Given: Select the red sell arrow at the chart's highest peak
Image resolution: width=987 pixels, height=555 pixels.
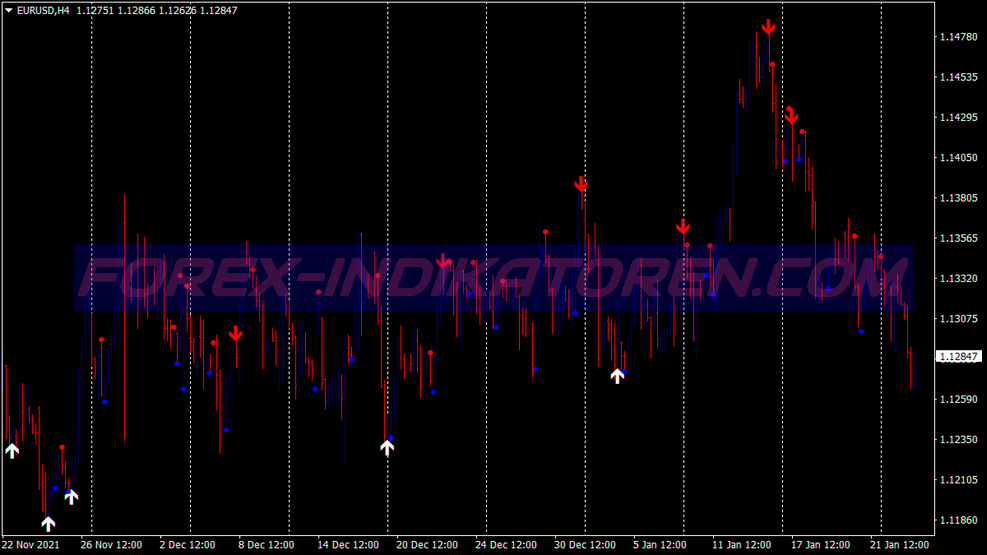Looking at the screenshot, I should click(x=768, y=27).
